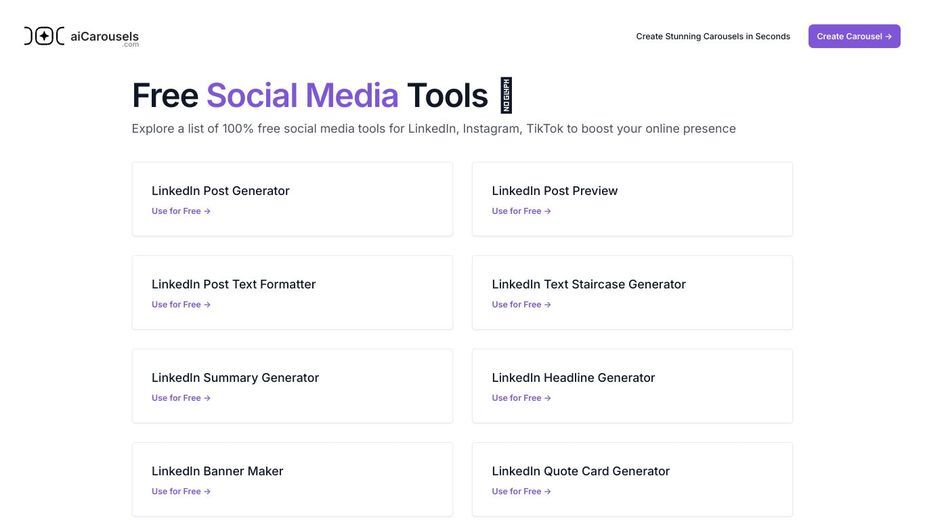This screenshot has height=520, width=925.
Task: Click Use for Free under Text Staircase Generator
Action: (x=521, y=305)
